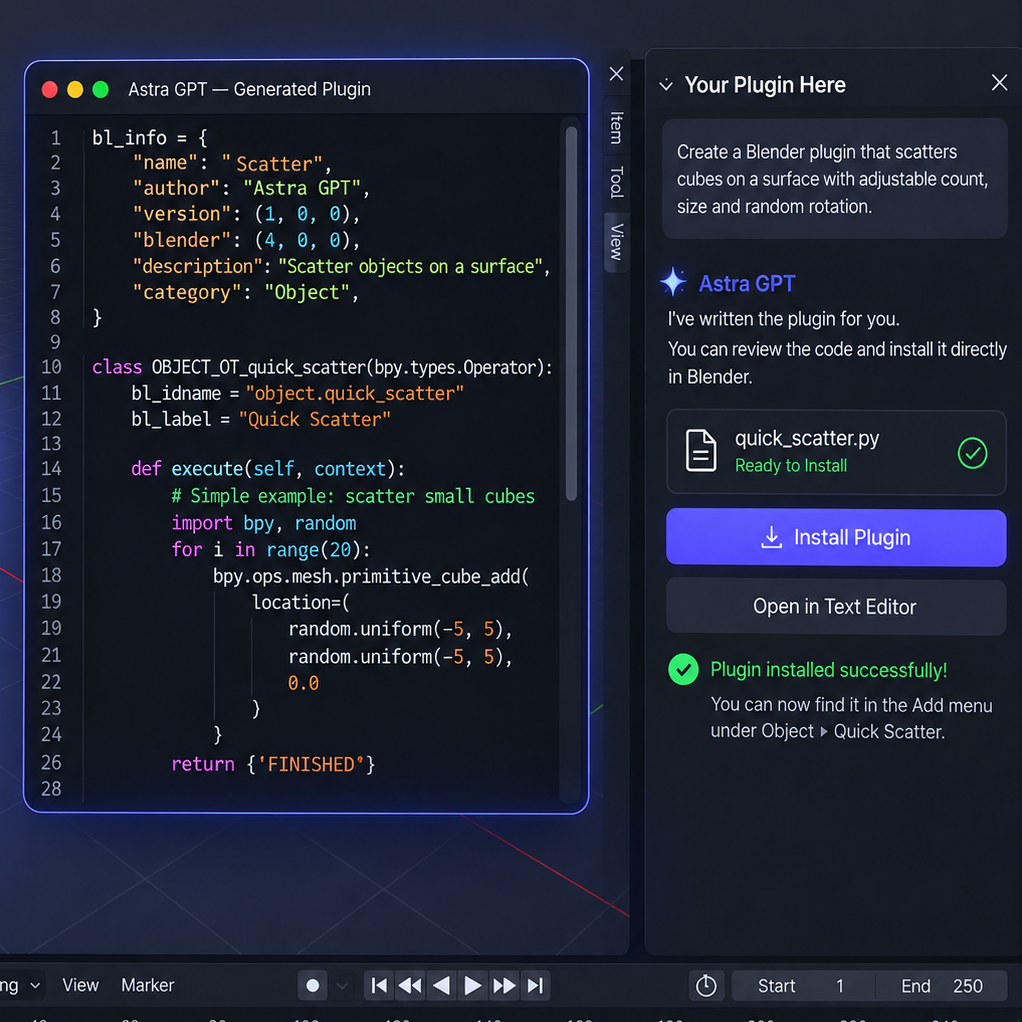
Task: Click the Install Plugin button
Action: click(x=836, y=538)
